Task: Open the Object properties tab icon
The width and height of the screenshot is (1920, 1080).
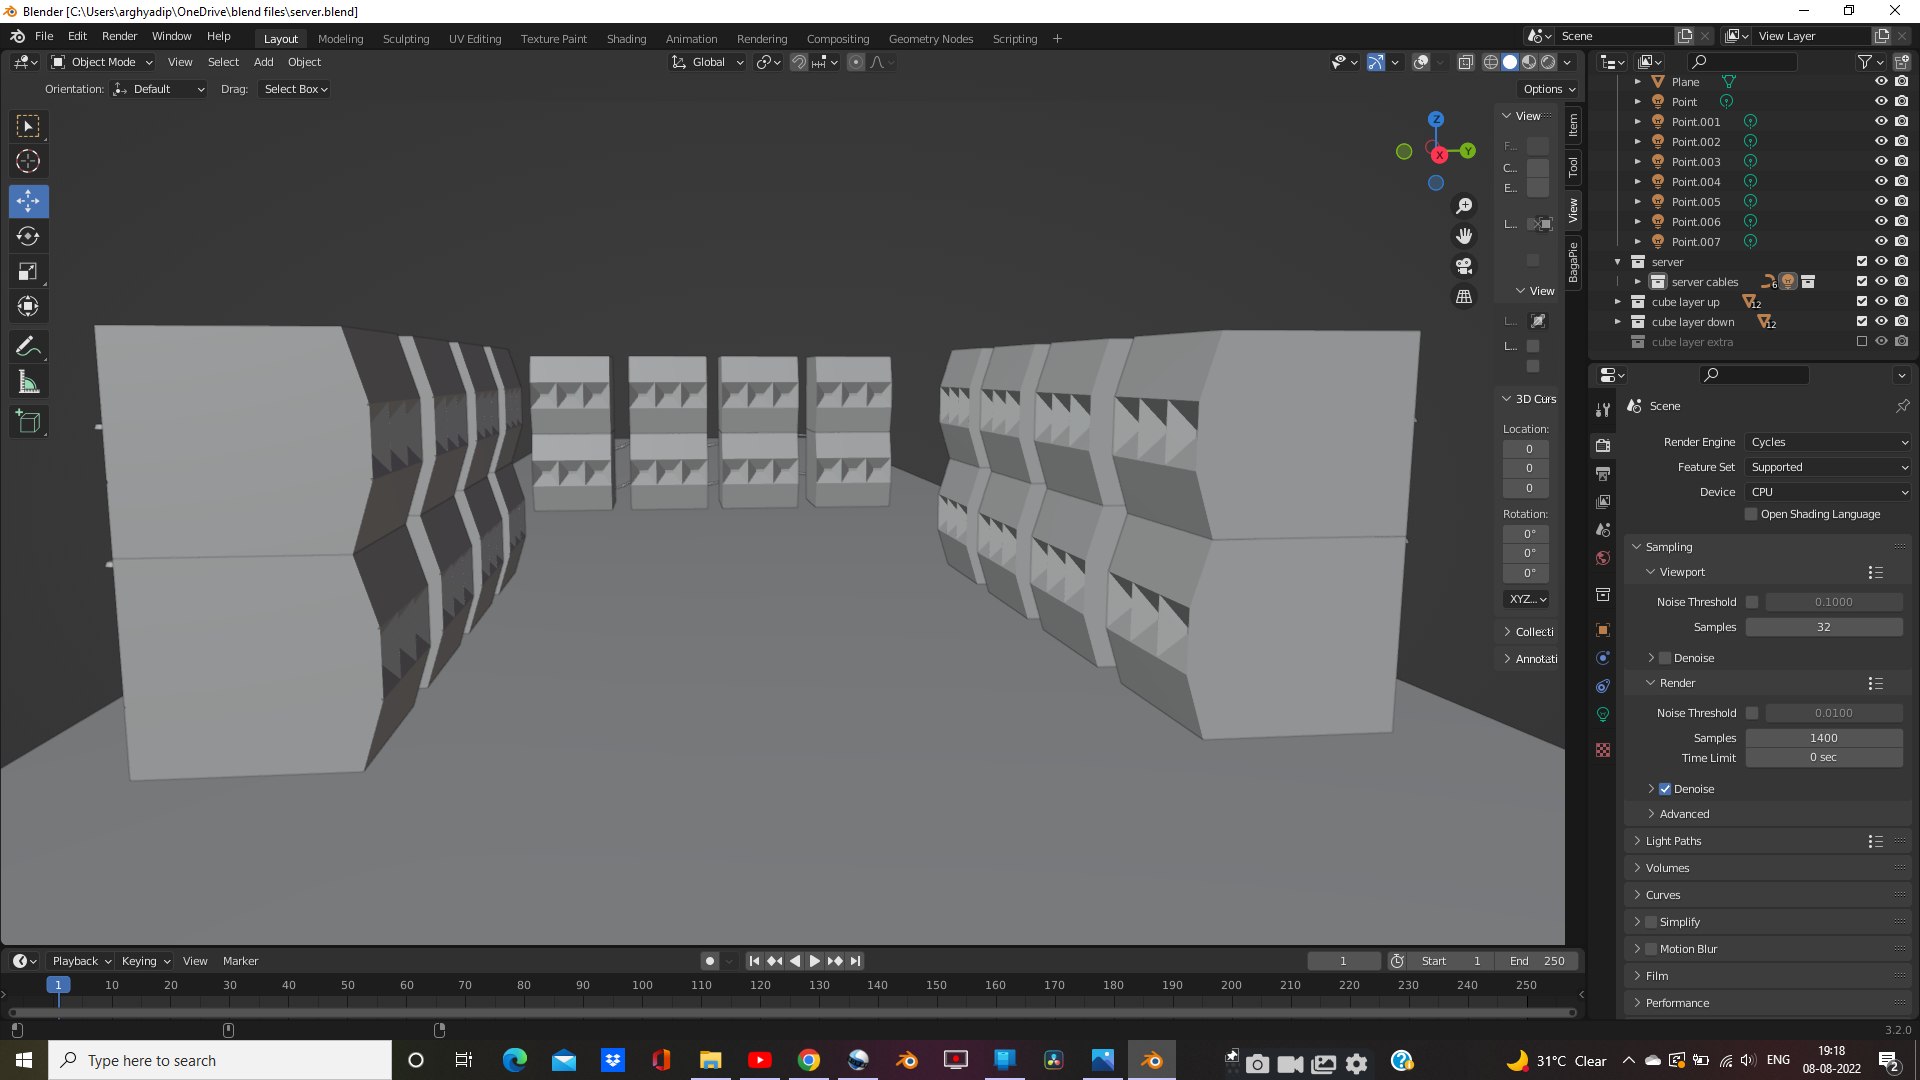Action: [x=1603, y=630]
